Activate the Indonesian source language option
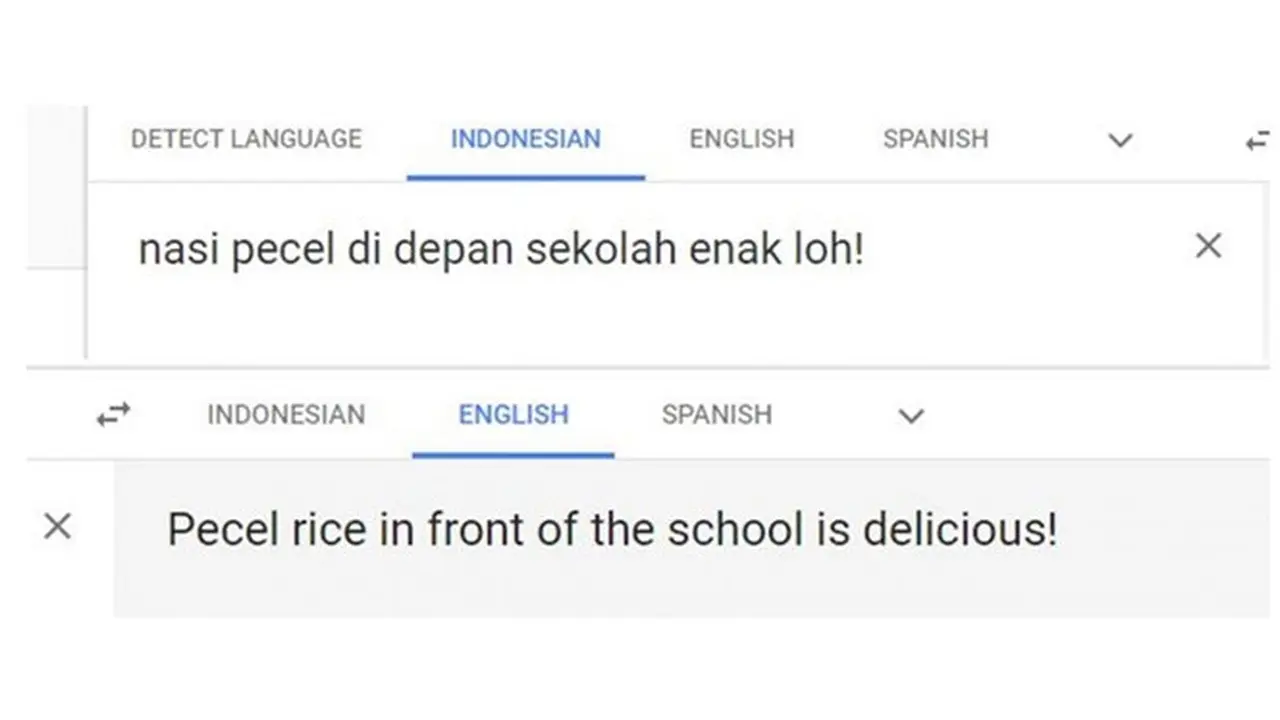1280x720 pixels. point(526,139)
